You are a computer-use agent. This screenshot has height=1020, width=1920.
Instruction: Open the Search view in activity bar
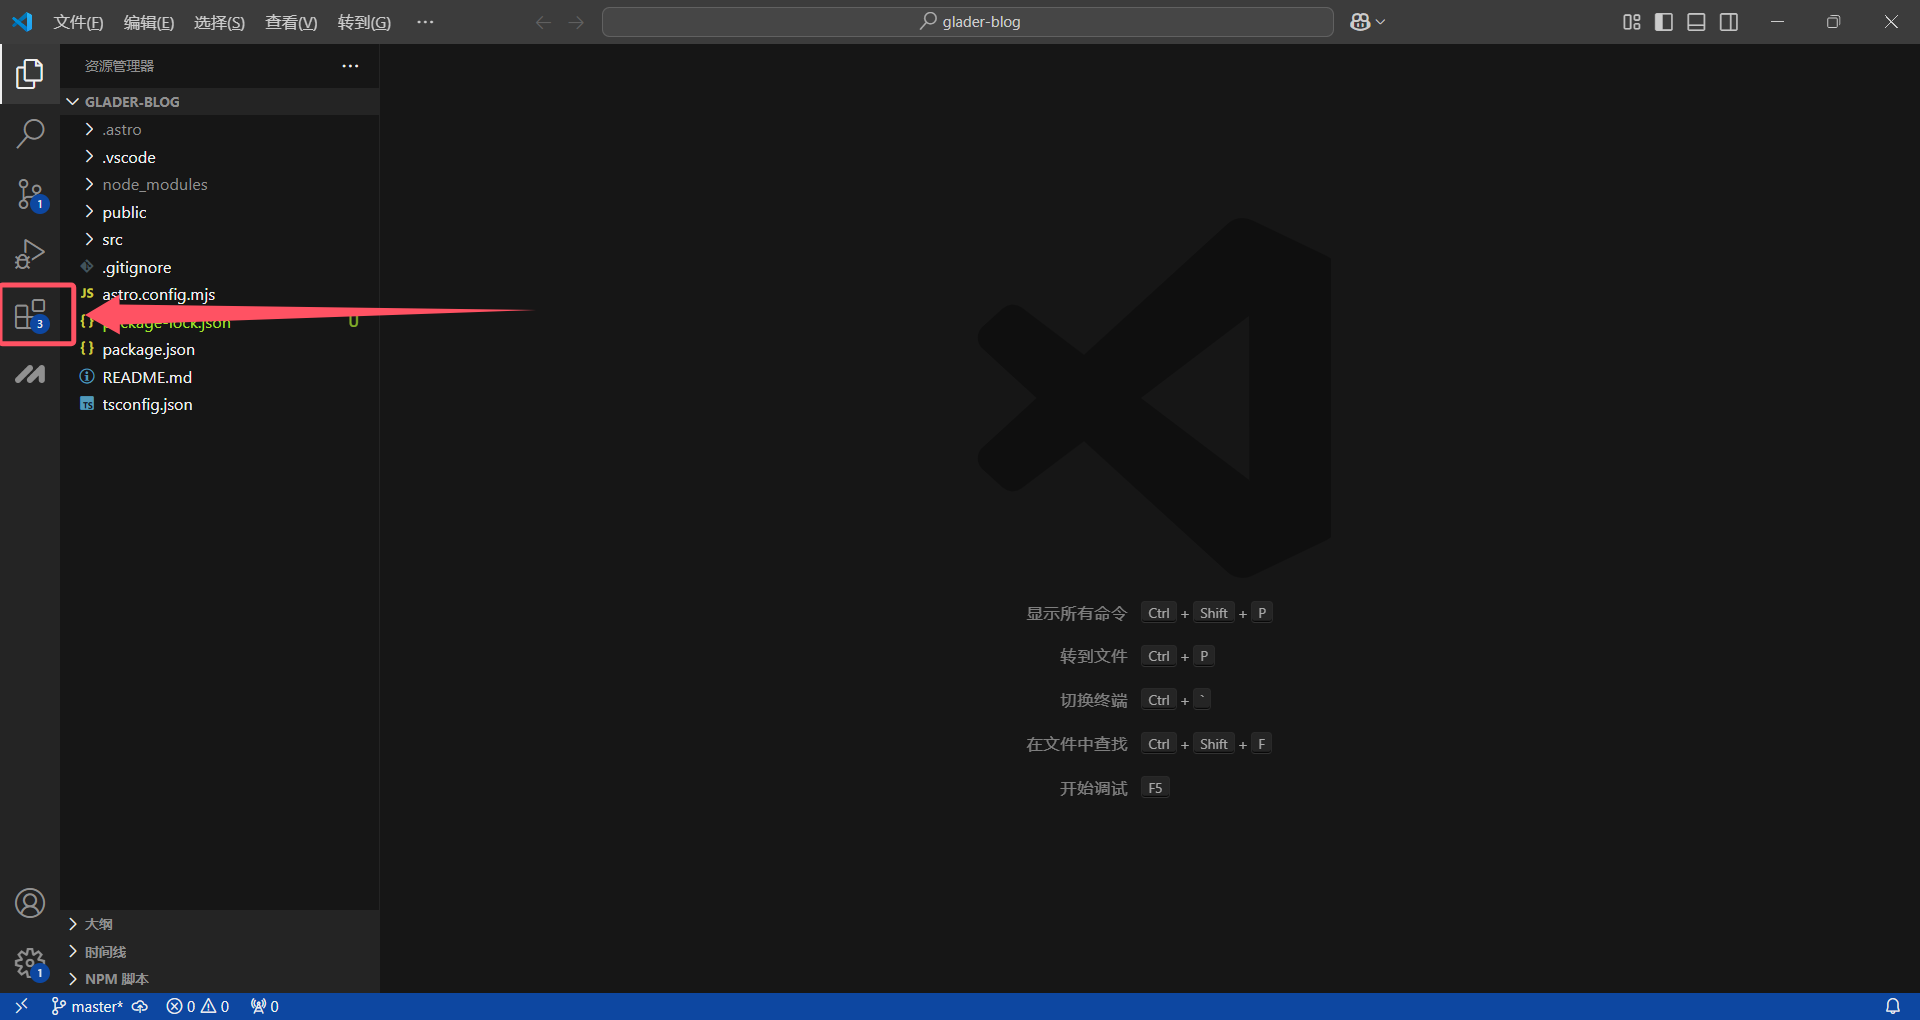pyautogui.click(x=30, y=134)
